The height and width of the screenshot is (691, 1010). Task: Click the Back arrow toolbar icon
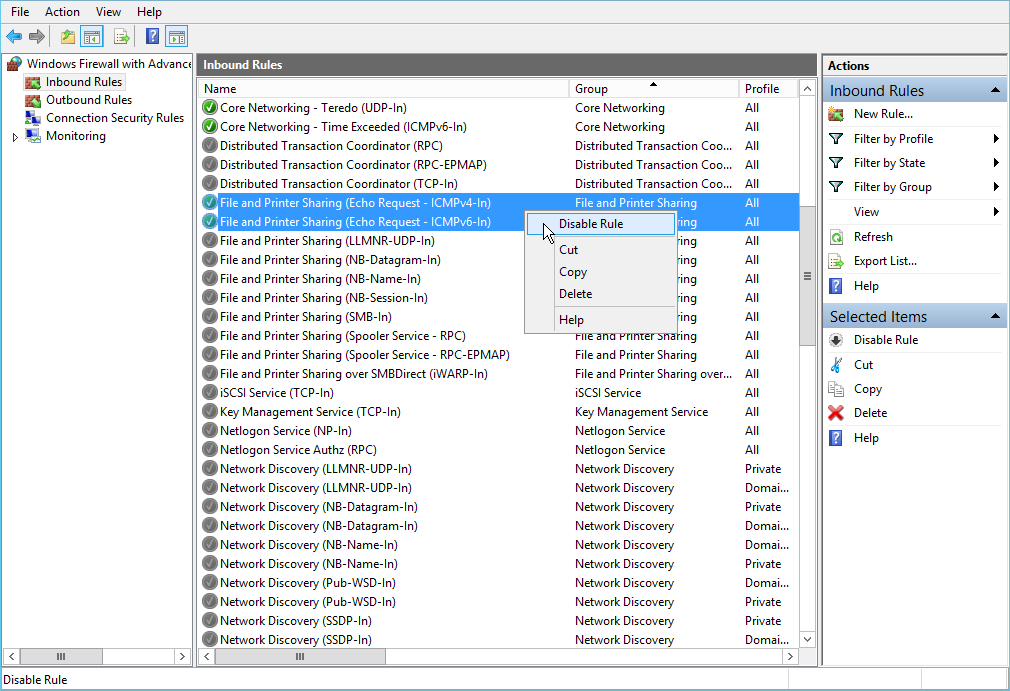(14, 37)
